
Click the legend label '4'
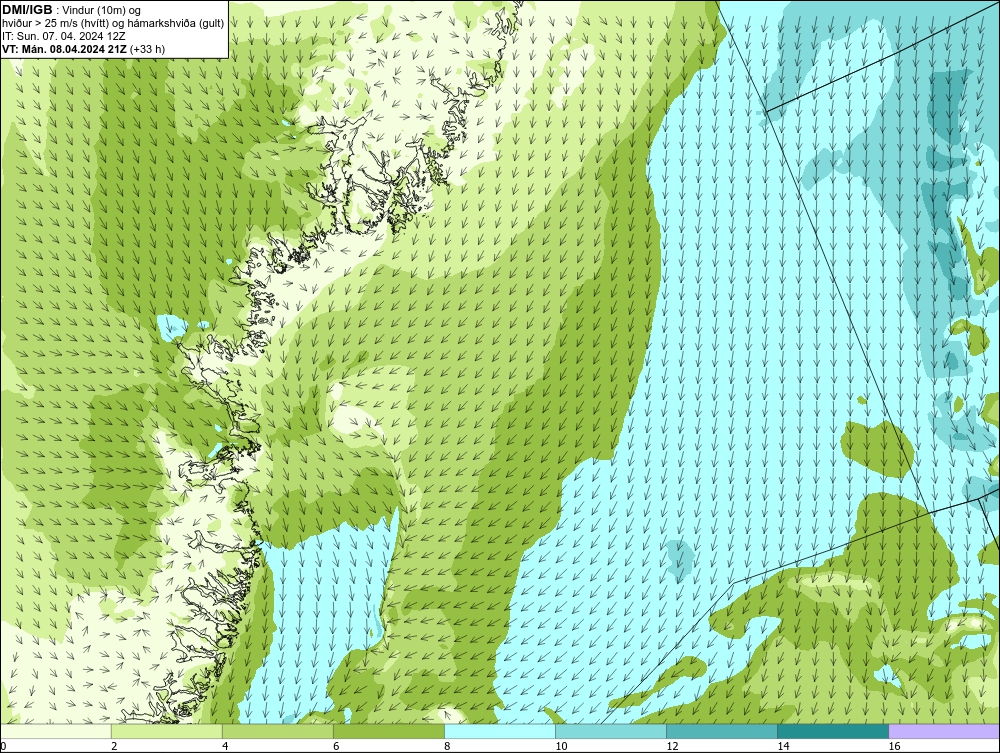tap(225, 746)
